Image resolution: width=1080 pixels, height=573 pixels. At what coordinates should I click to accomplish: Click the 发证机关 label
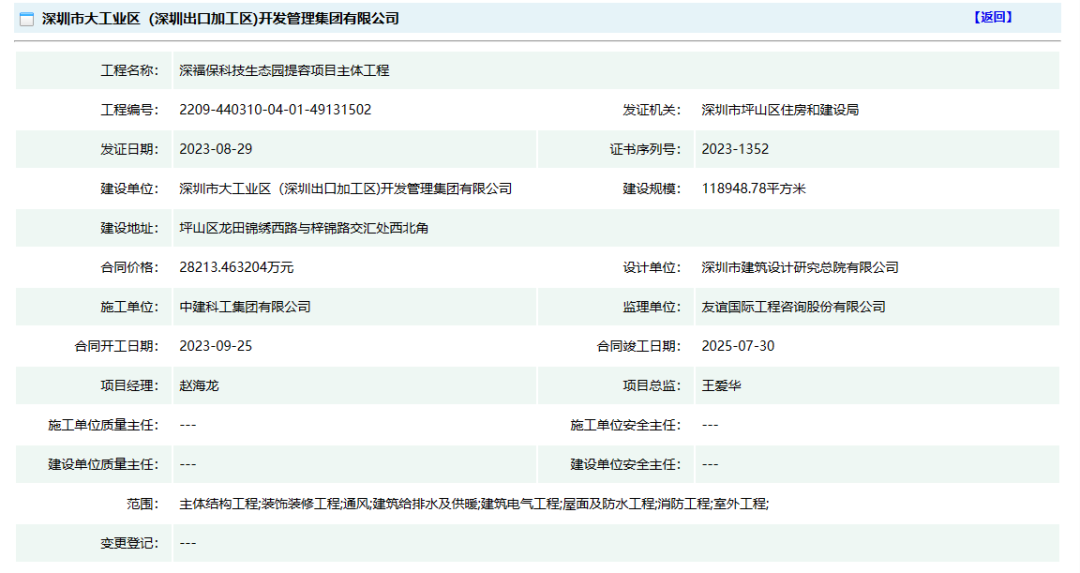click(652, 110)
